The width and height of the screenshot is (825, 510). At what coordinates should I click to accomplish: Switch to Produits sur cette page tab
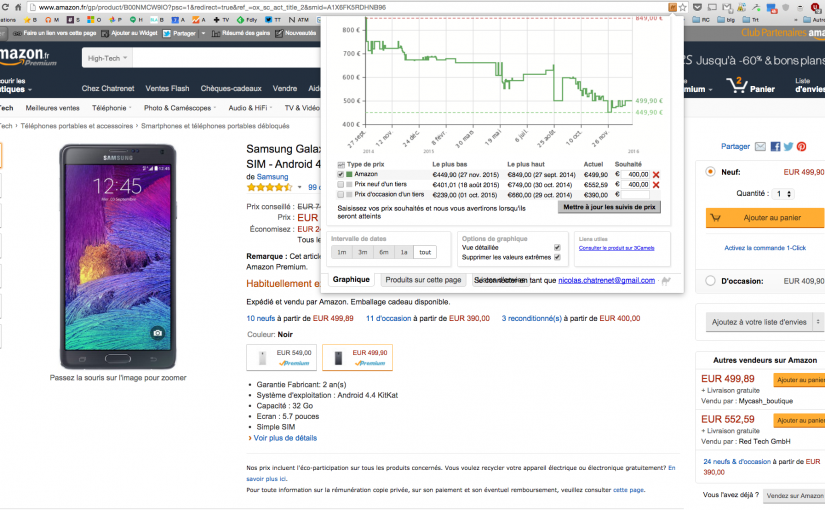[423, 280]
